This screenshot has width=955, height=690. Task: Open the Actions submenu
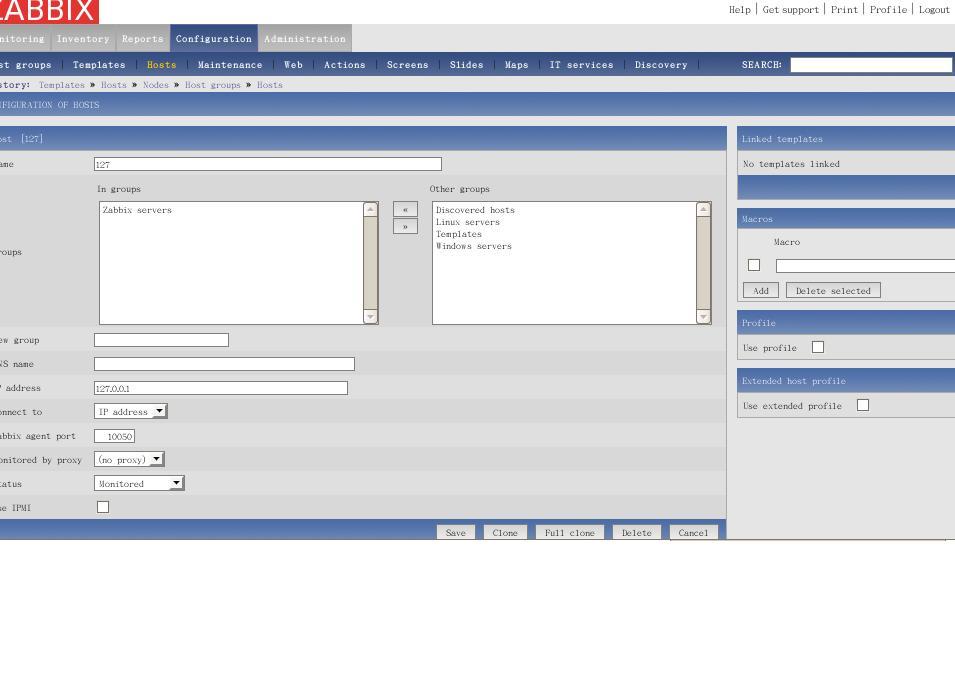pyautogui.click(x=345, y=65)
